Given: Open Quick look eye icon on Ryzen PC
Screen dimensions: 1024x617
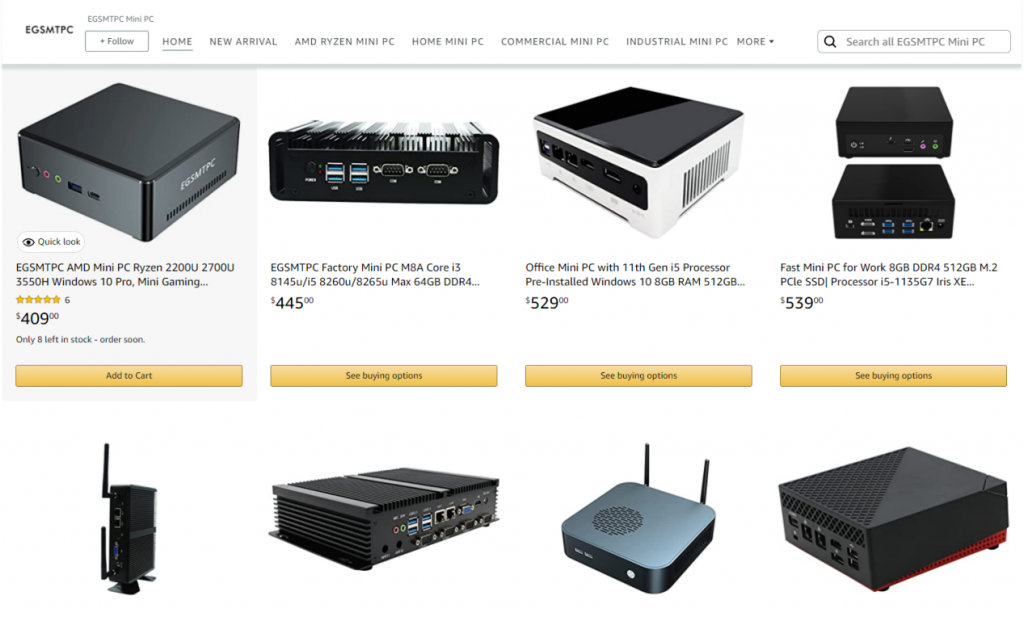Looking at the screenshot, I should coord(29,242).
